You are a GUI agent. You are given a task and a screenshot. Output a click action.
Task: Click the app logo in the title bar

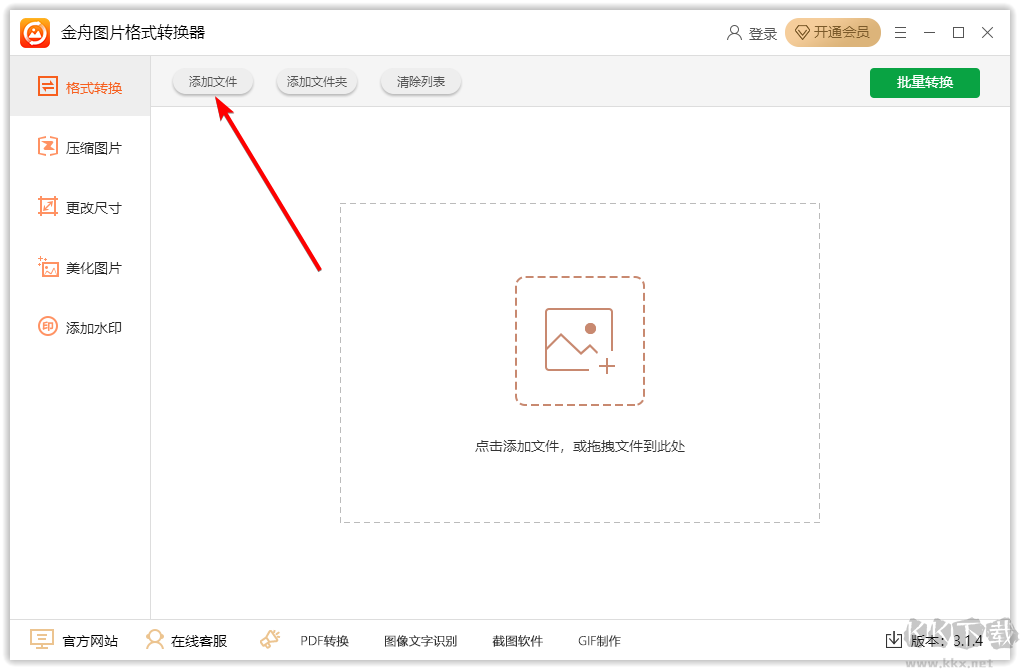click(33, 31)
